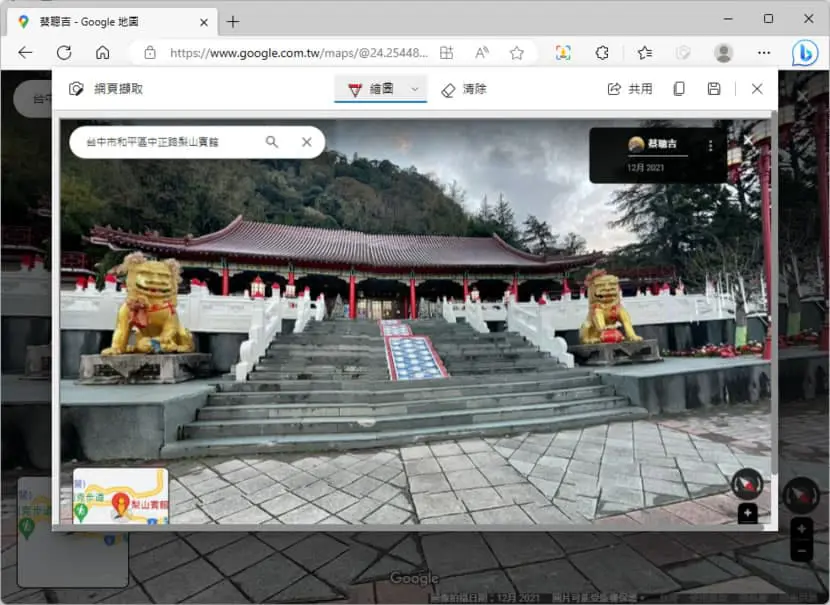Open the three-dot menu on photo card

(x=710, y=145)
